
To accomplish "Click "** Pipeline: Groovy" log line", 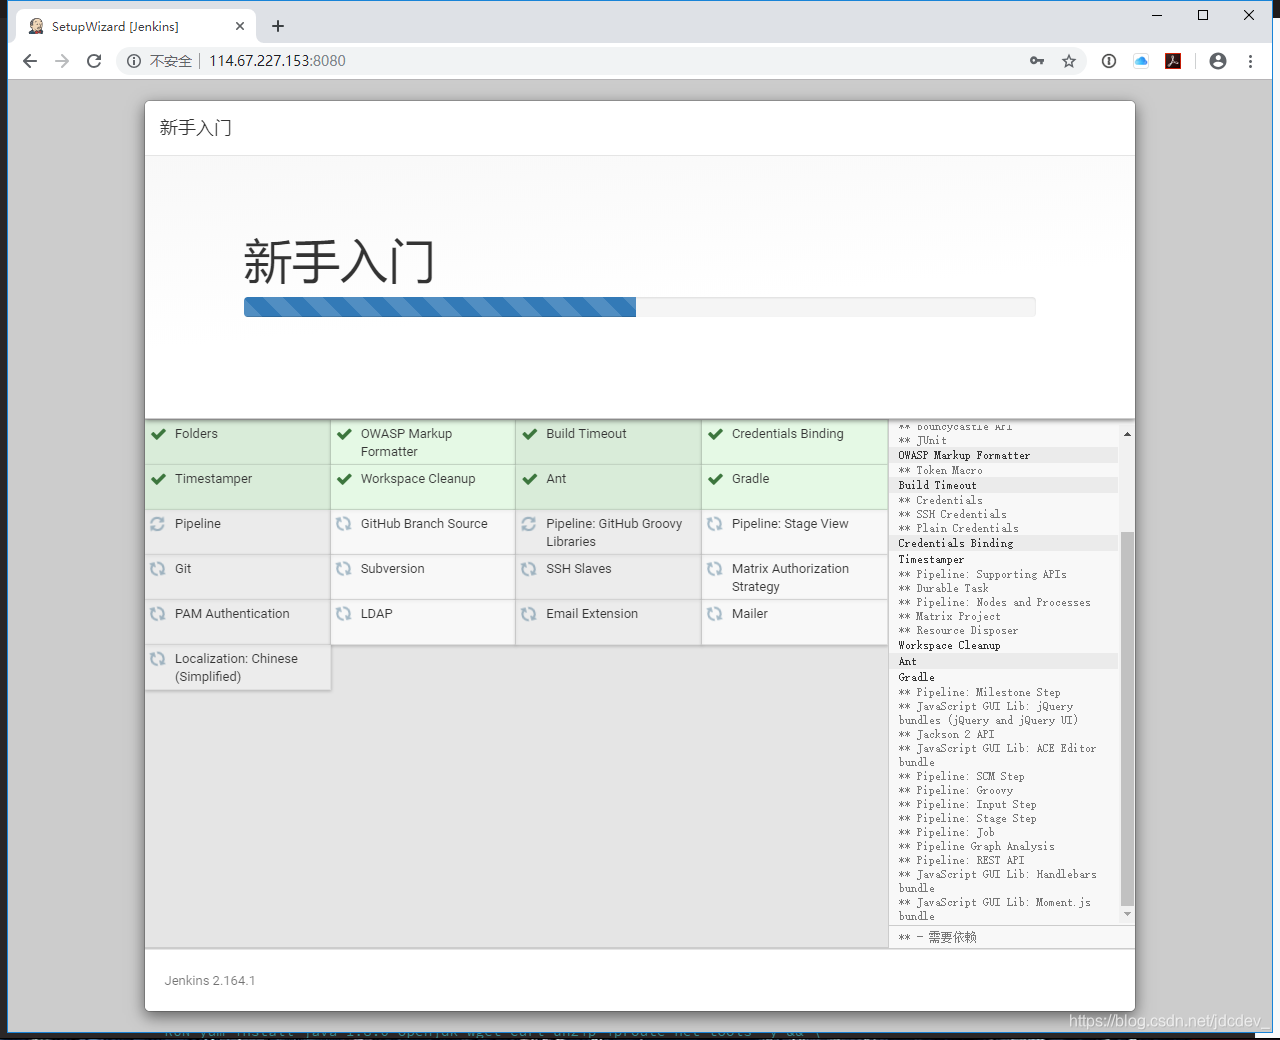I will click(x=955, y=790).
